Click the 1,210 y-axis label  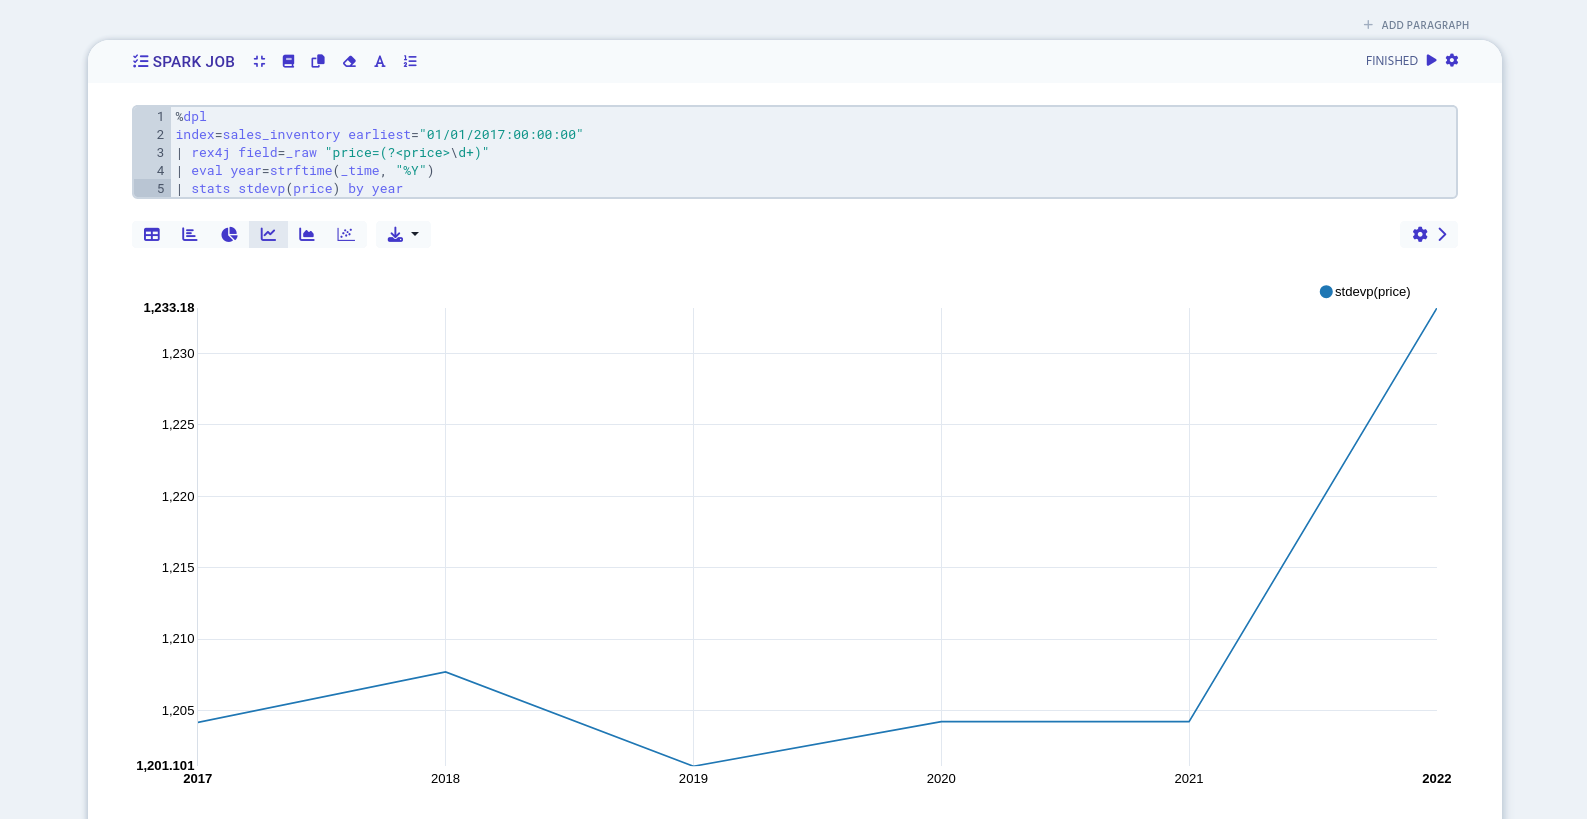point(178,639)
